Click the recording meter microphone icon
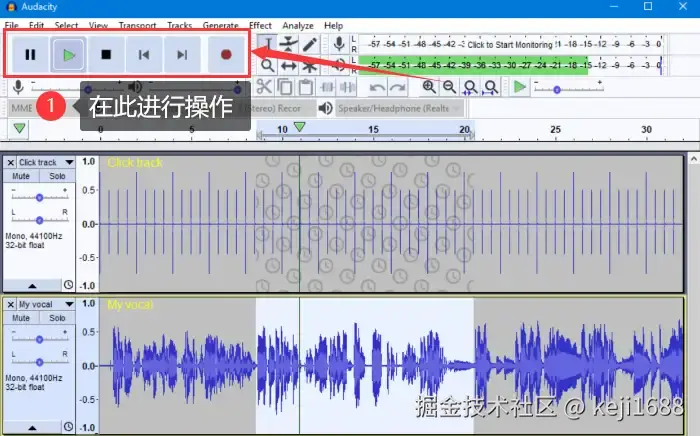700x436 pixels. 339,44
